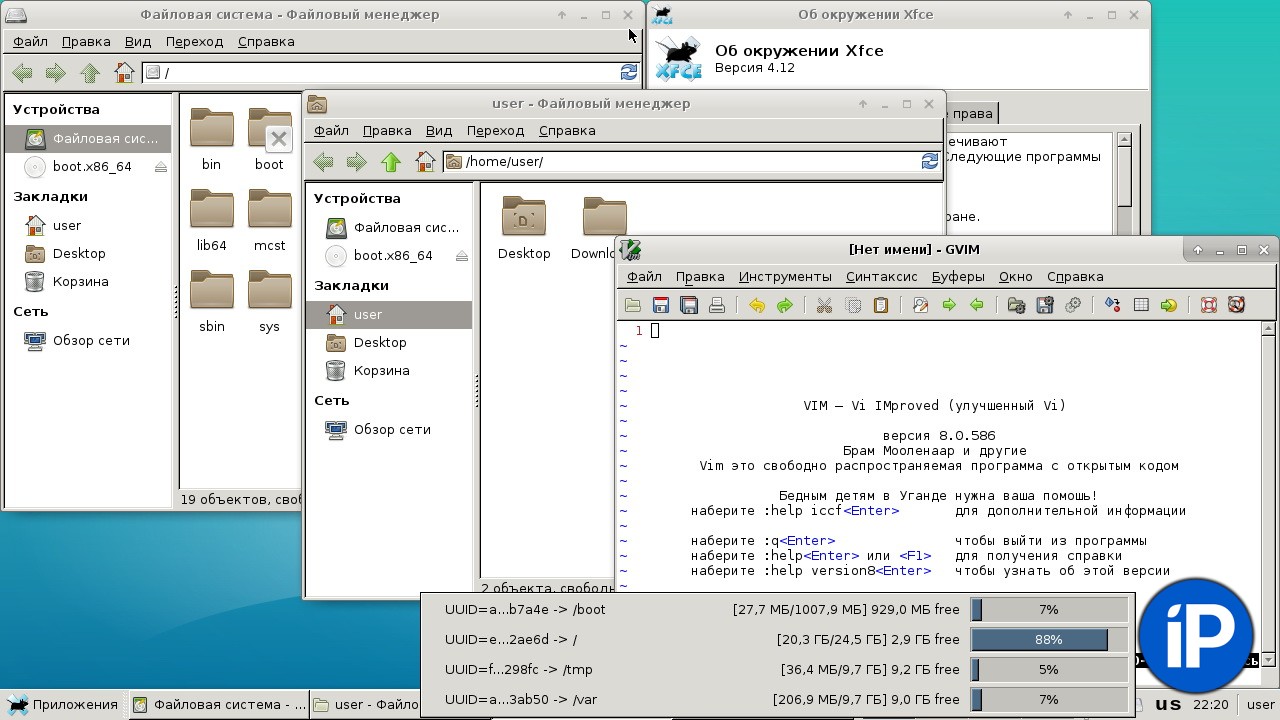1280x720 pixels.
Task: Click the green up-arrow in user file manager
Action: (x=390, y=162)
